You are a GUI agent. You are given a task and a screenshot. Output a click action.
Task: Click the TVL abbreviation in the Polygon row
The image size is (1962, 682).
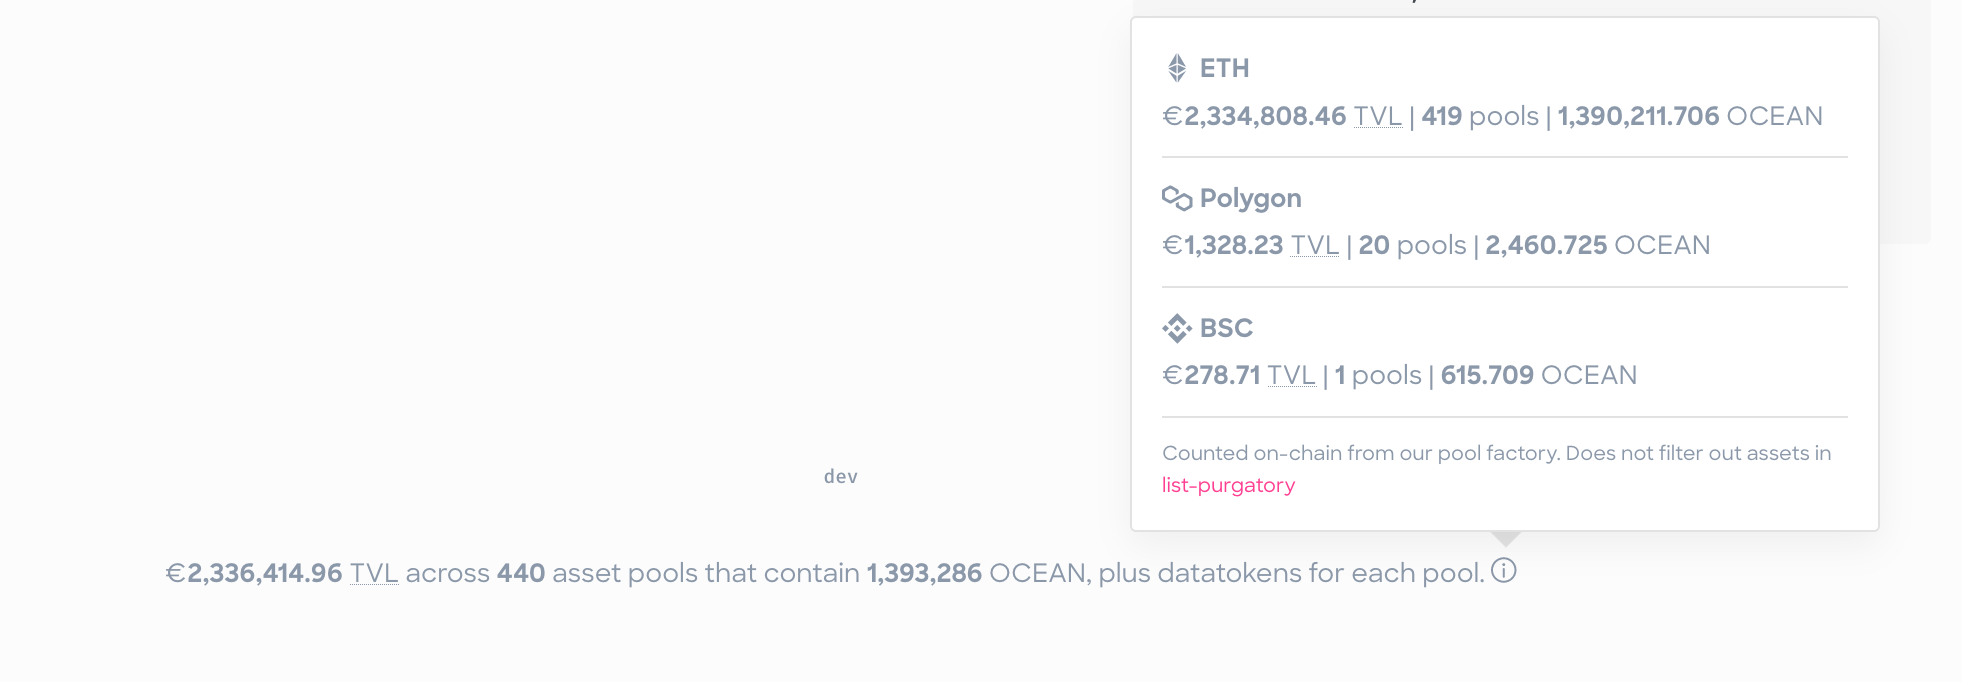1315,245
